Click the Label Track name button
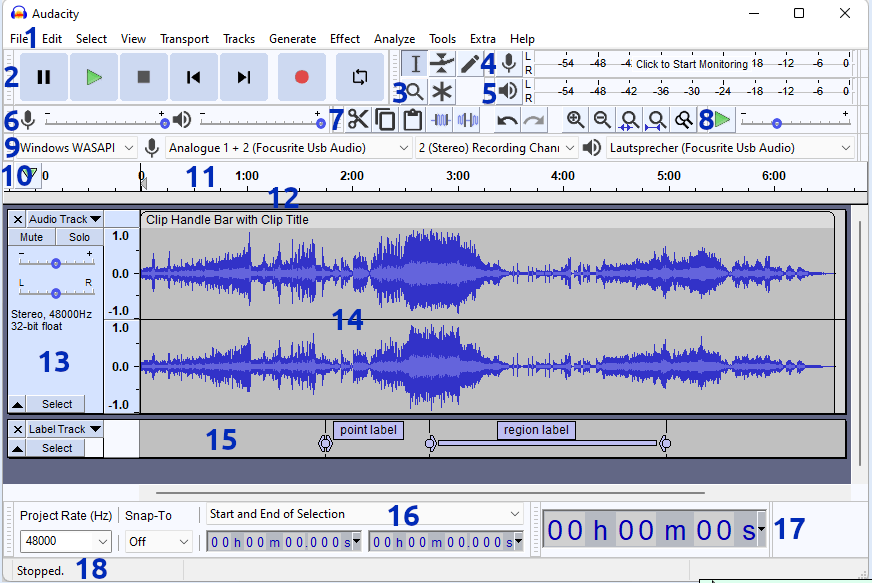The image size is (872, 583). [65, 429]
